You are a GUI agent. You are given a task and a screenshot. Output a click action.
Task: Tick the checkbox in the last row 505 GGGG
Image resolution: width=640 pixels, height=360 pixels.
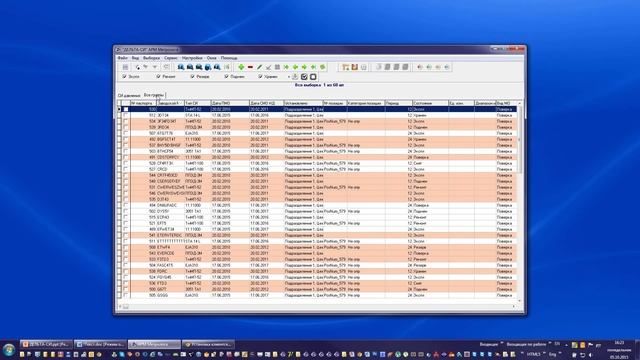[x=126, y=295]
